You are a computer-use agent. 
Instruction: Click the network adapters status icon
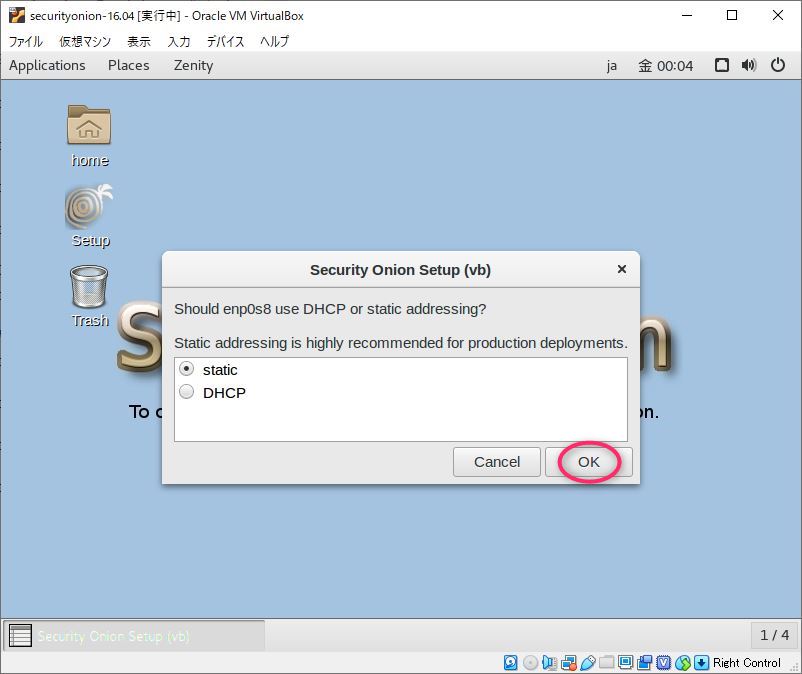[568, 663]
